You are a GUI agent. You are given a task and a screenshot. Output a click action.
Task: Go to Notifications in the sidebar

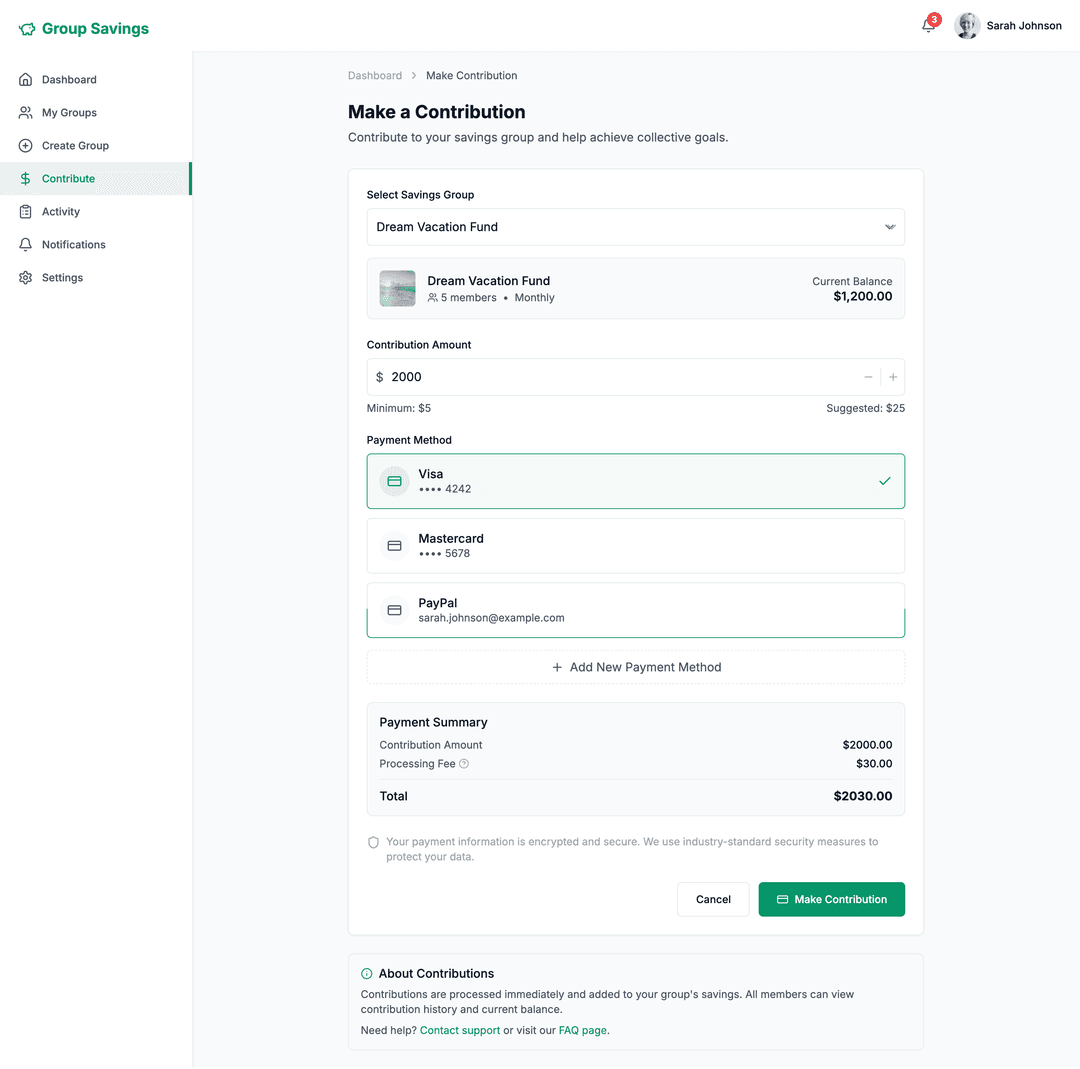(x=73, y=245)
